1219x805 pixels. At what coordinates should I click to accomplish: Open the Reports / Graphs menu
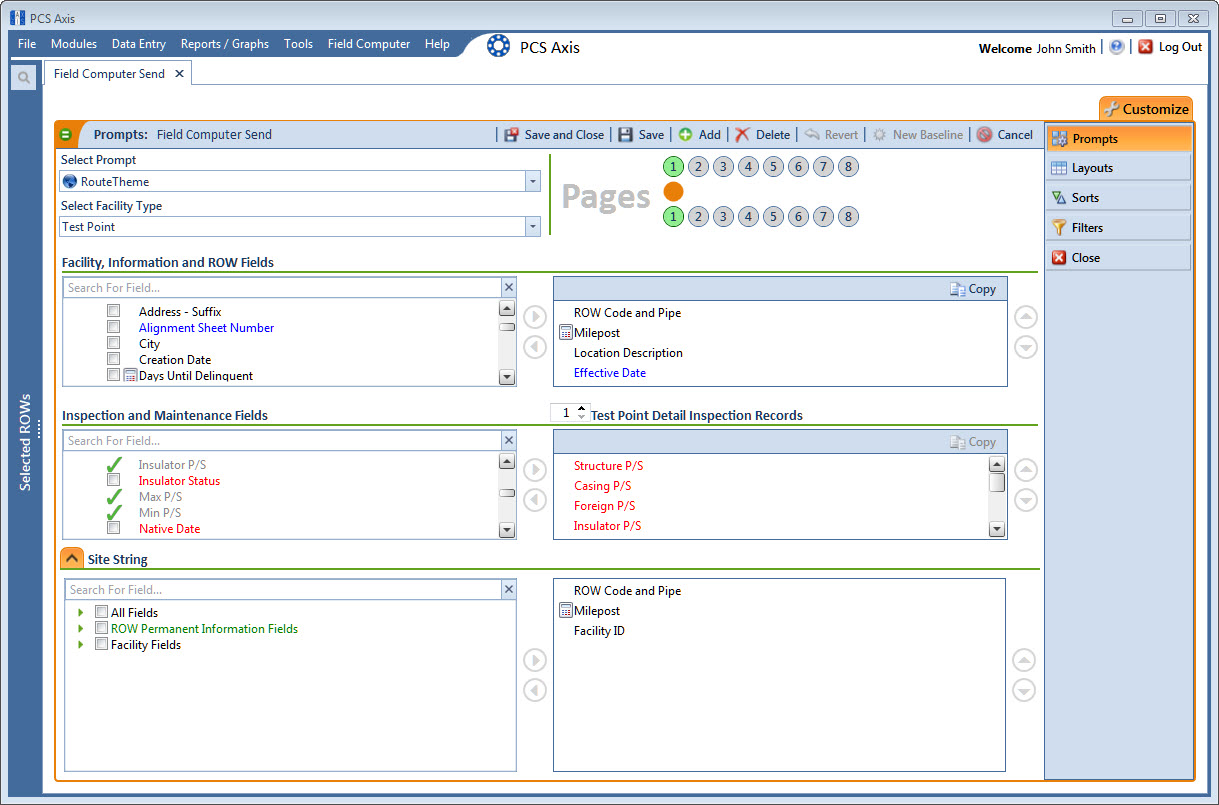(x=225, y=44)
